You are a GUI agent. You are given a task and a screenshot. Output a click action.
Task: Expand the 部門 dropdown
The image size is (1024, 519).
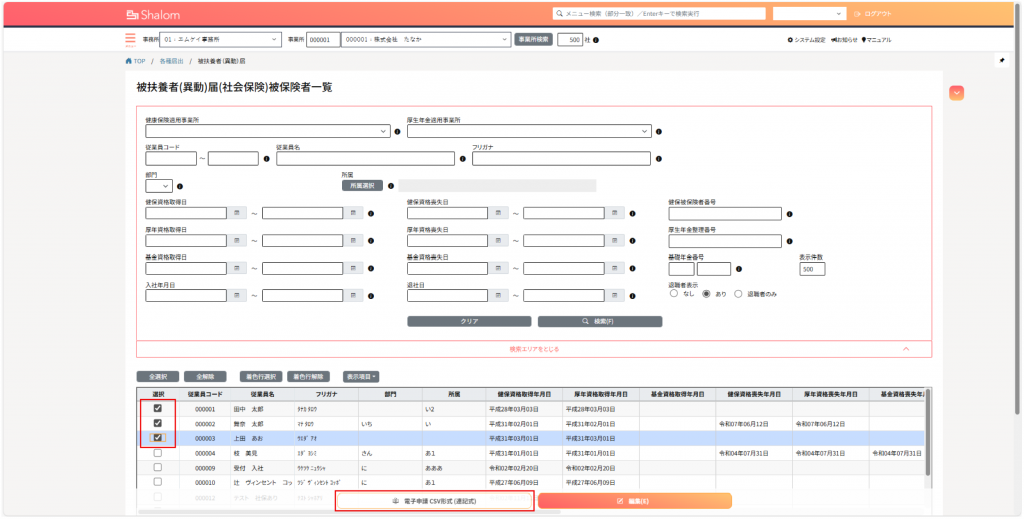(x=158, y=185)
